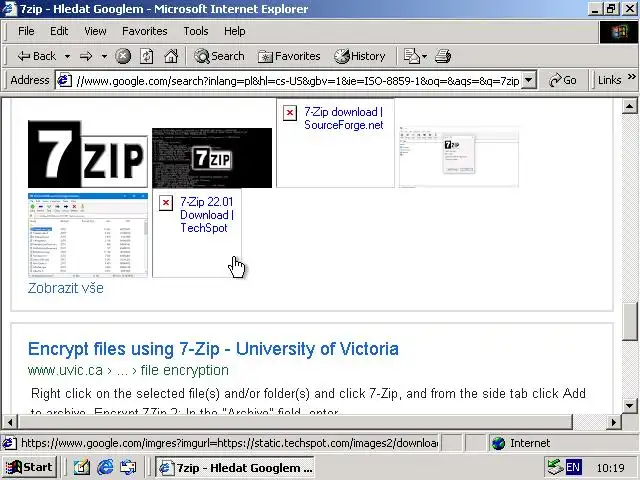The width and height of the screenshot is (640, 480).
Task: Go to the Home page icon
Action: (171, 56)
